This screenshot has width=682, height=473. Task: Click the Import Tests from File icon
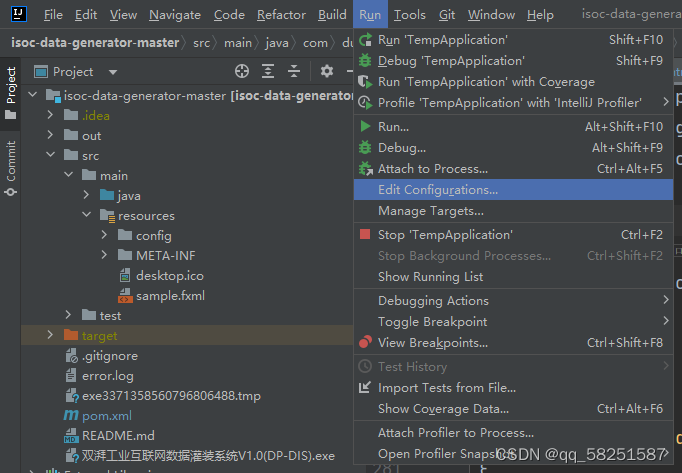pos(364,387)
